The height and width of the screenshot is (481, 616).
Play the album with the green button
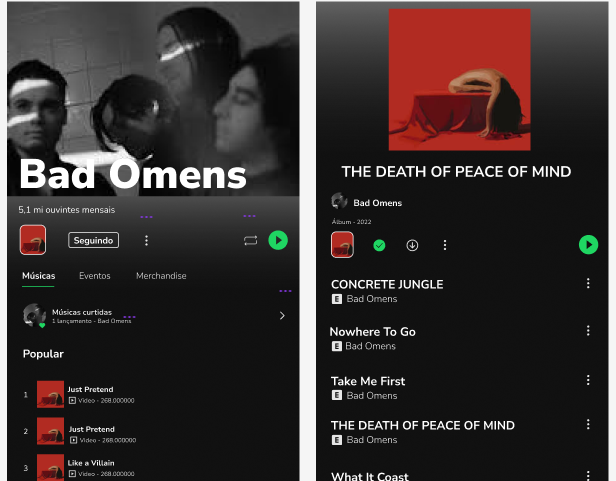pos(588,244)
